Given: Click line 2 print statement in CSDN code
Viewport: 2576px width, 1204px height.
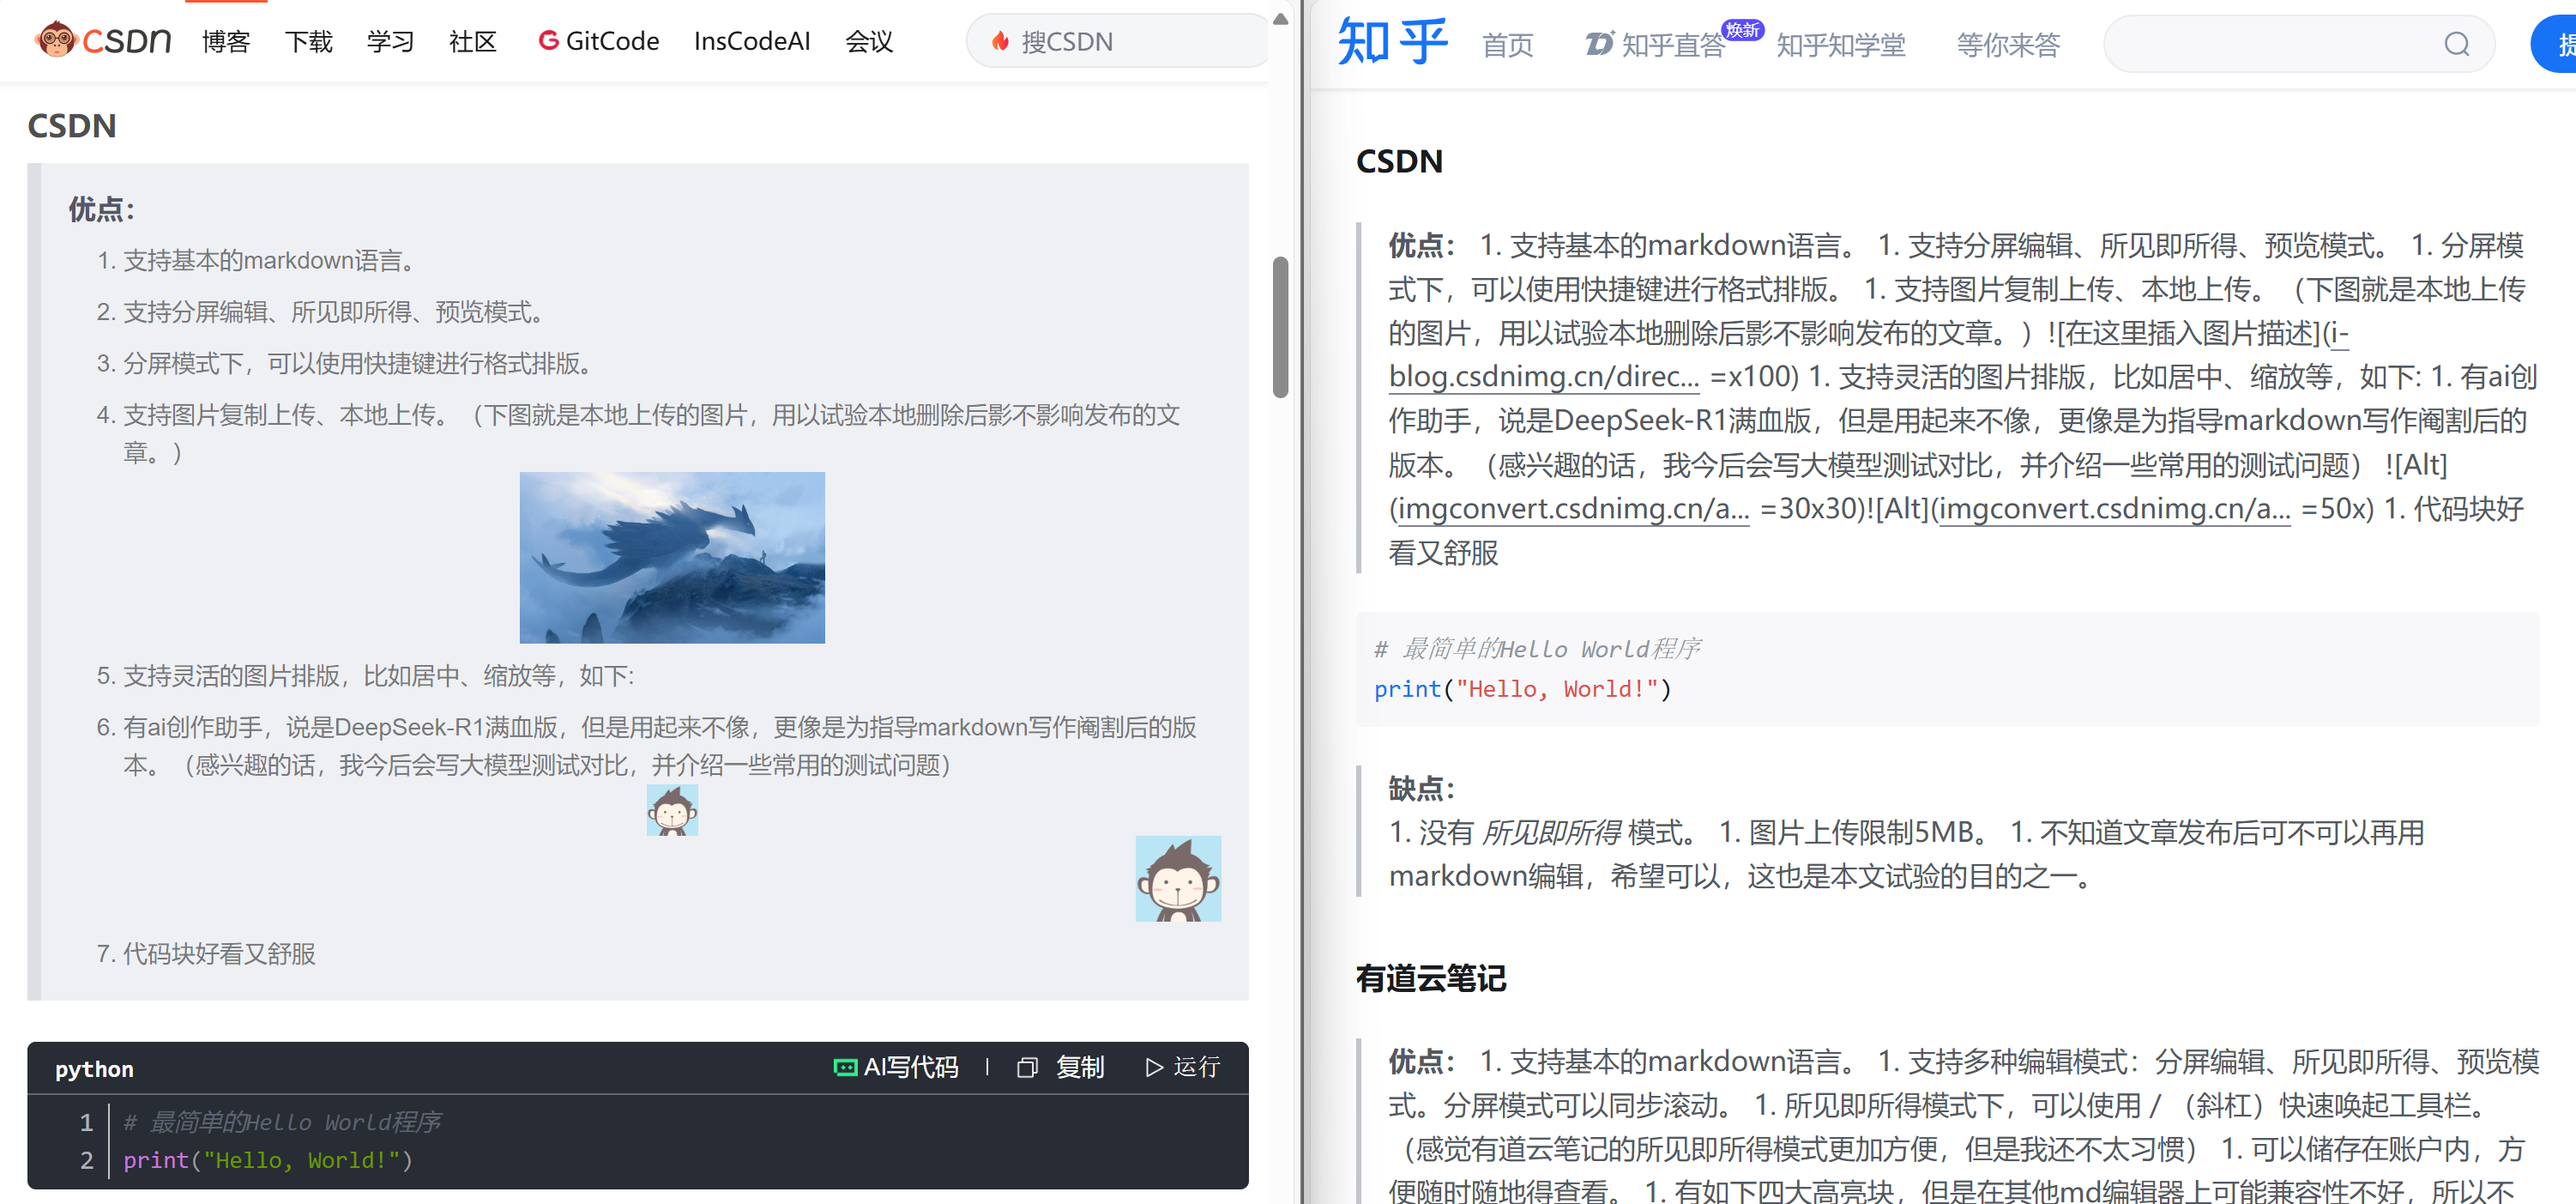Looking at the screenshot, I should 268,1160.
